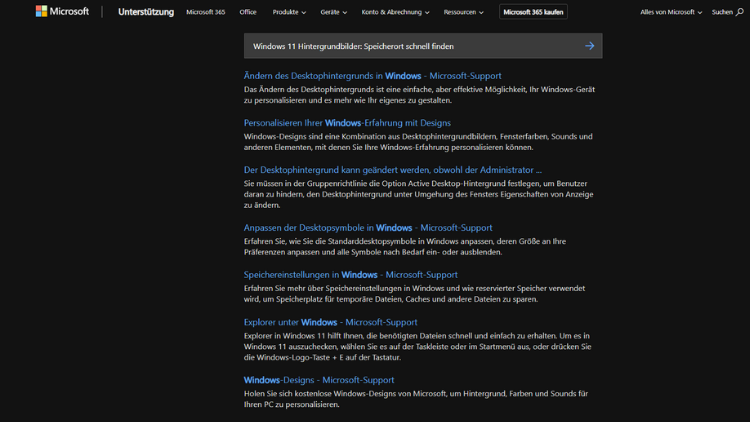The height and width of the screenshot is (422, 750).
Task: Expand the Produkte dropdown
Action: tap(289, 12)
